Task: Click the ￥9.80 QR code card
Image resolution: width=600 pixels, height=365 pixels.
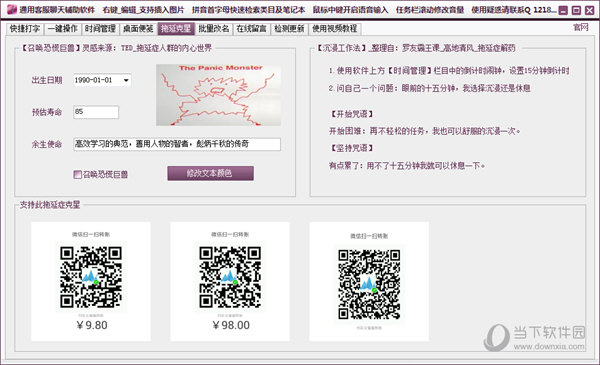Action: 91,282
